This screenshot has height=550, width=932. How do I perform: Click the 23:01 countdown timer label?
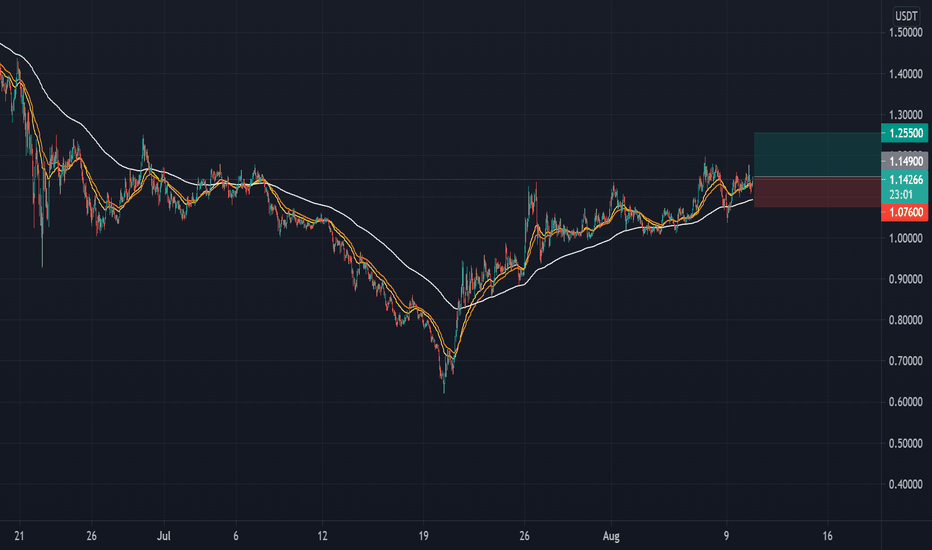click(x=901, y=194)
